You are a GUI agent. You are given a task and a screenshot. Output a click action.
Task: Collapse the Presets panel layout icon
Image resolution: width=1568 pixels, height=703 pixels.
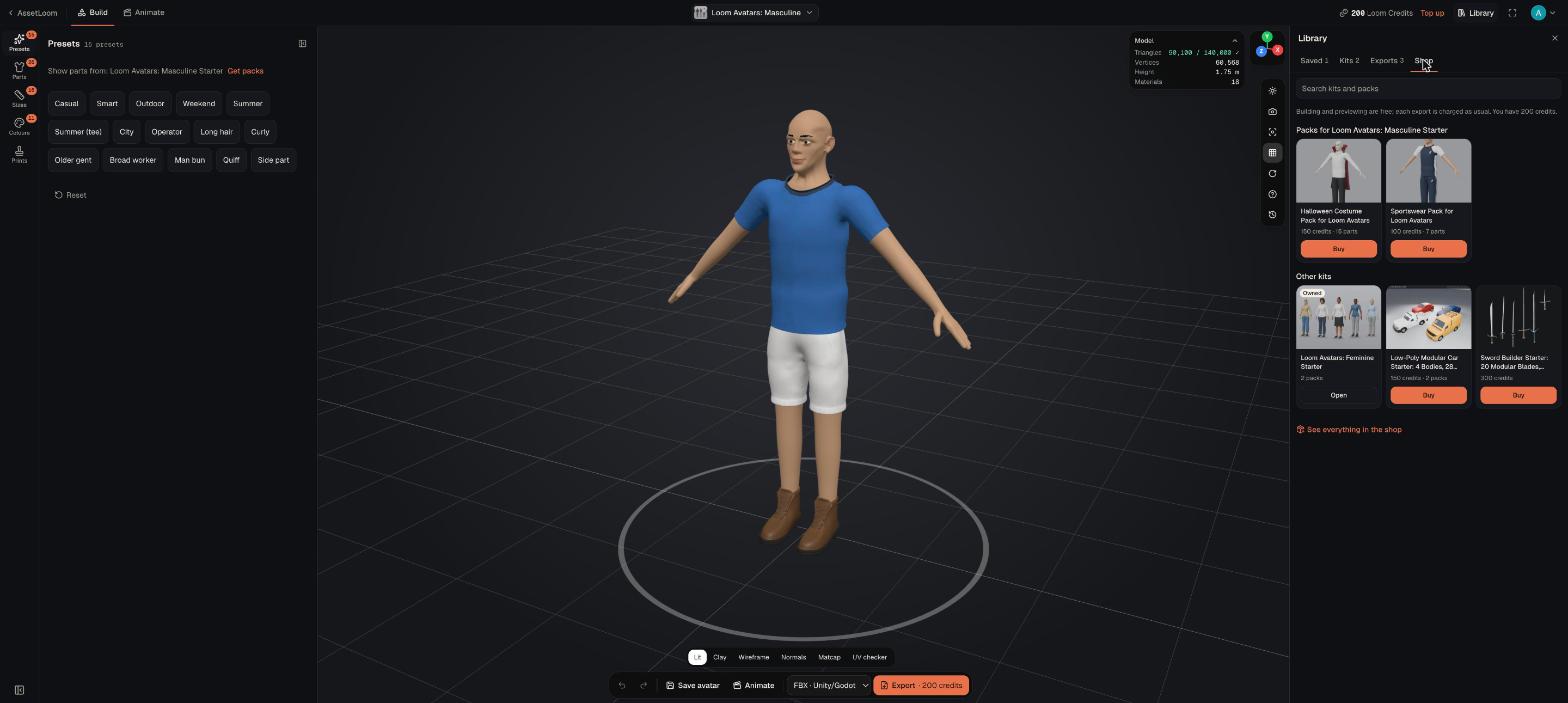[303, 43]
